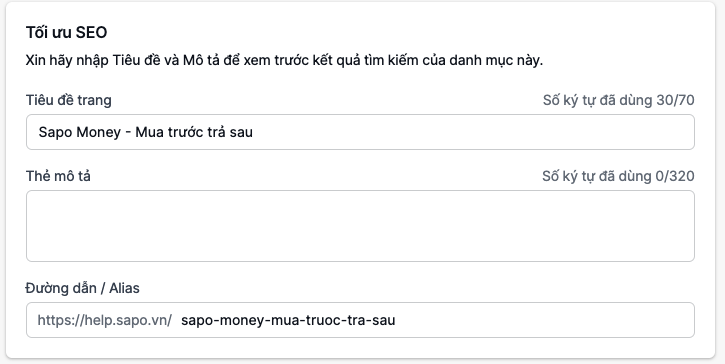Image resolution: width=725 pixels, height=364 pixels.
Task: Click the Tiêu đề trang input field
Action: (x=360, y=132)
